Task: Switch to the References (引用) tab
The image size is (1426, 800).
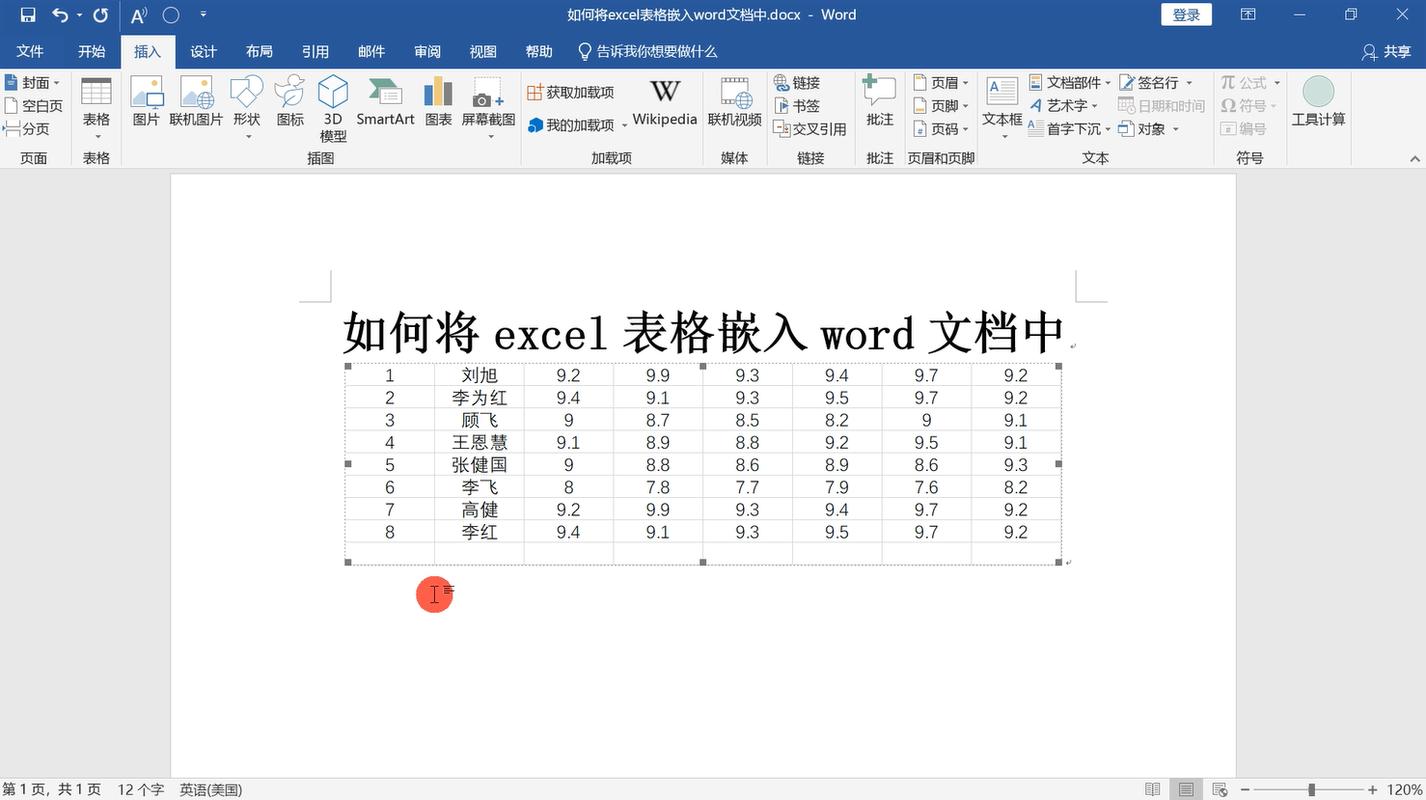Action: pyautogui.click(x=315, y=51)
